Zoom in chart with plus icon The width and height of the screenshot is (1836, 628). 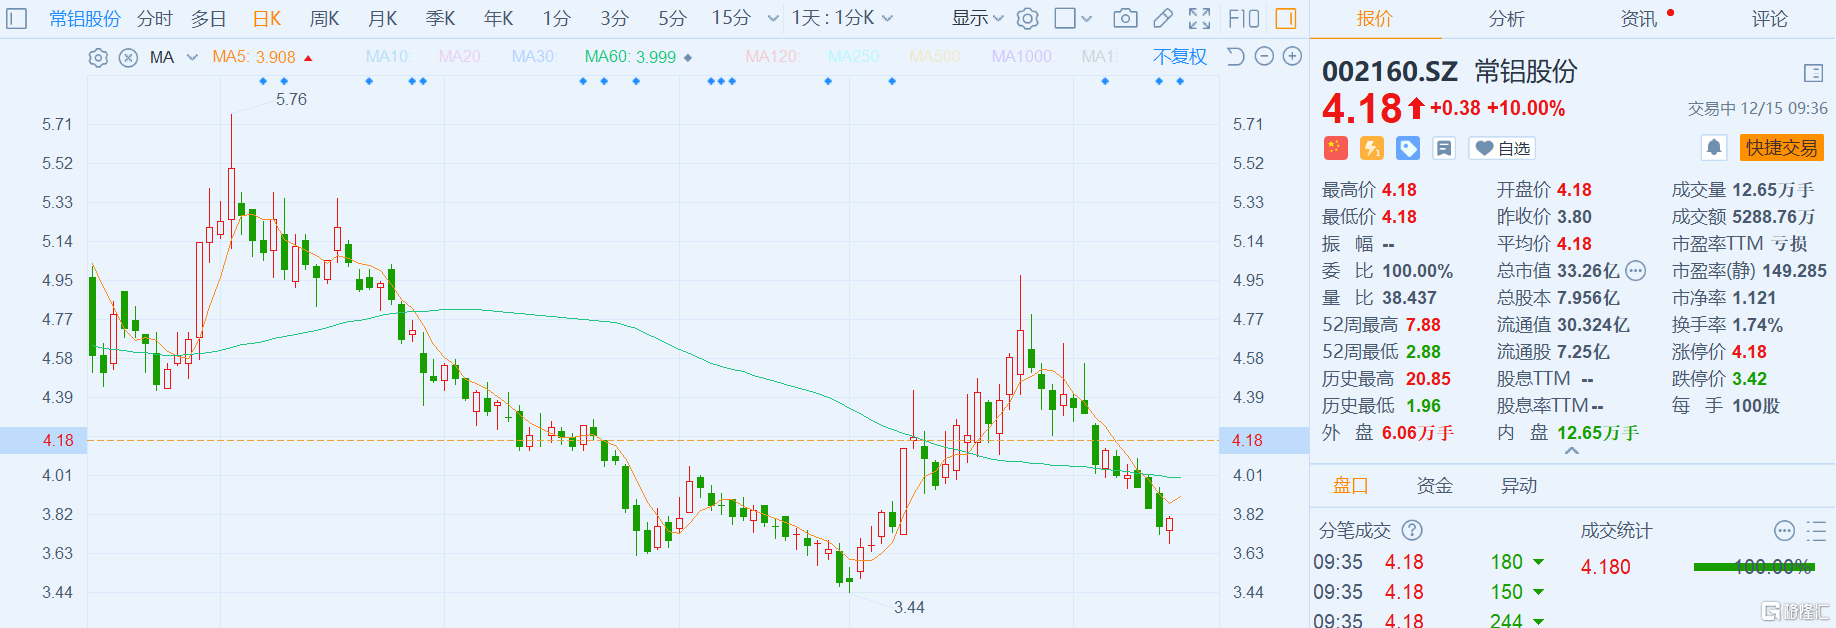tap(1292, 57)
